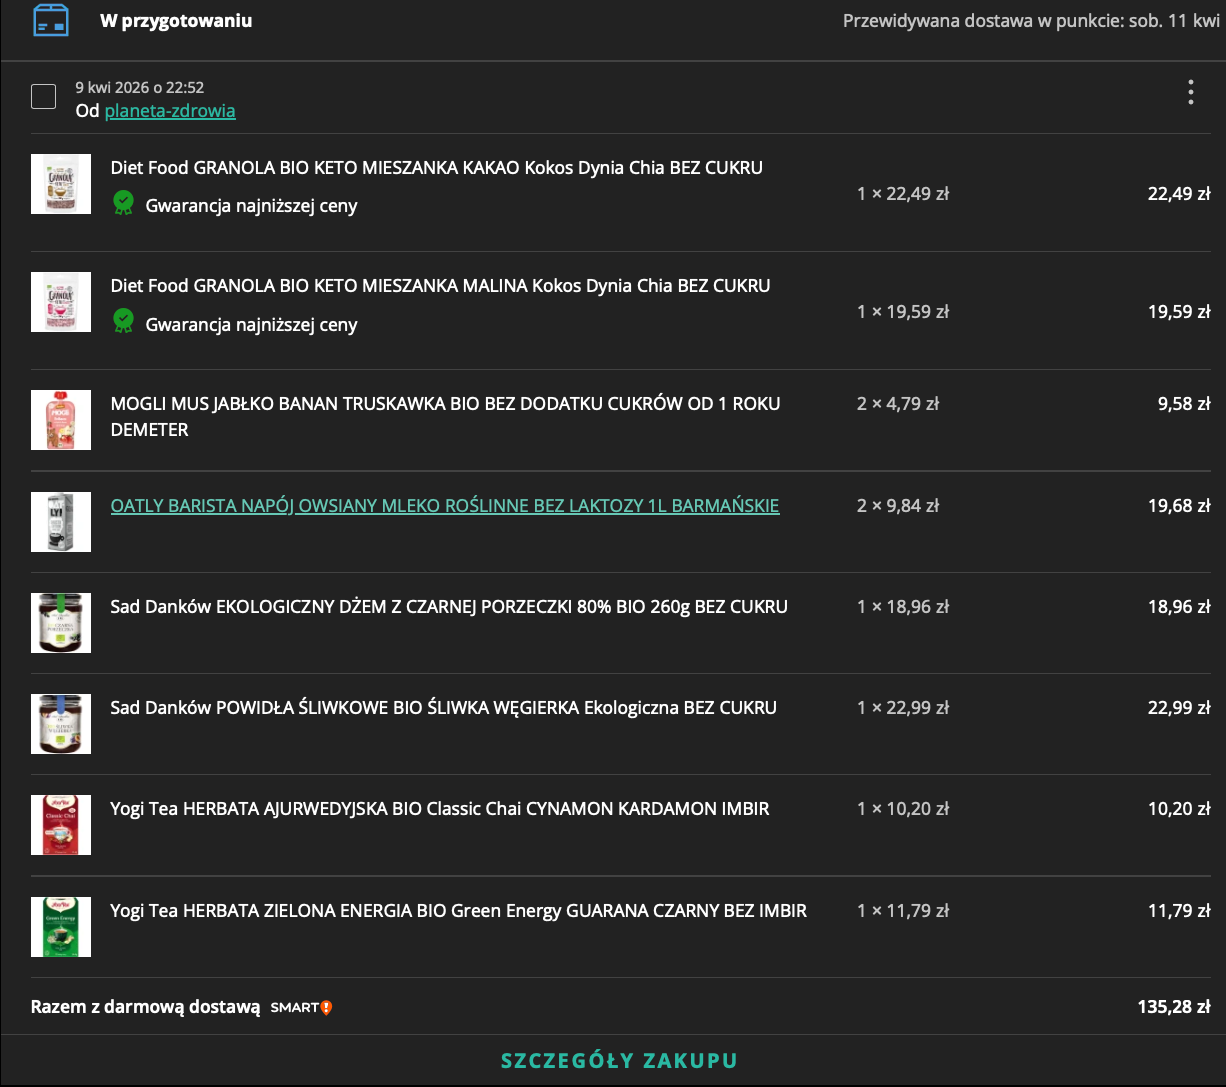Click quantity 1 × 10,20 zł
The image size is (1226, 1087).
click(x=903, y=809)
